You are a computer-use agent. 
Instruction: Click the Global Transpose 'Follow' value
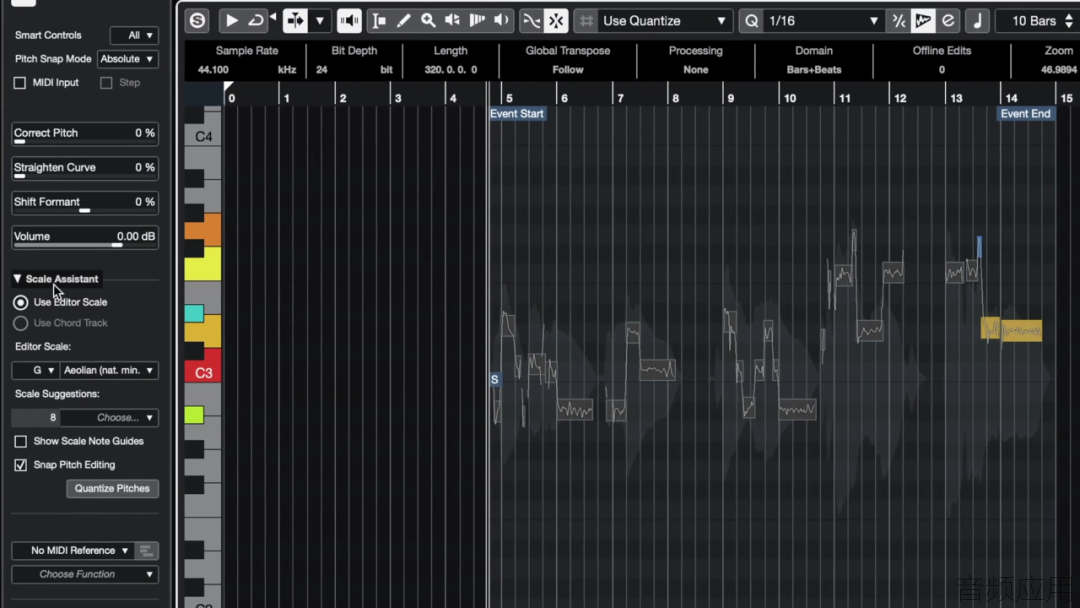(568, 70)
